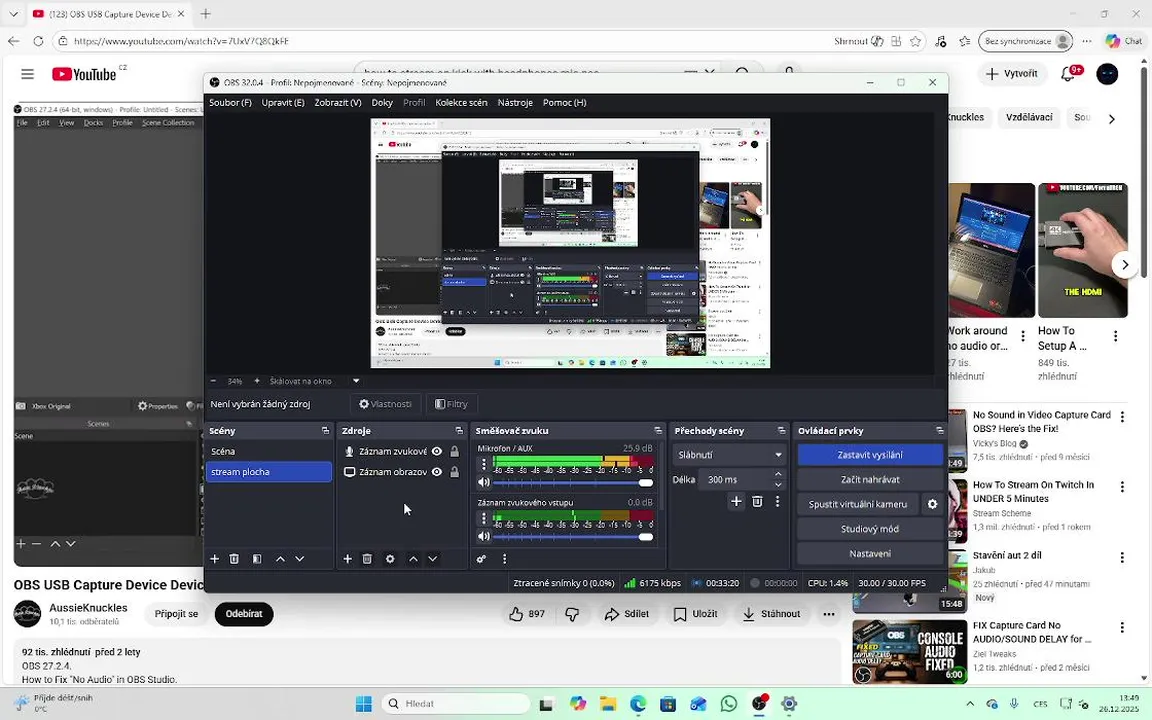The image size is (1152, 720).
Task: Open Záznam zvukového vstupu channel options dots
Action: point(483,518)
